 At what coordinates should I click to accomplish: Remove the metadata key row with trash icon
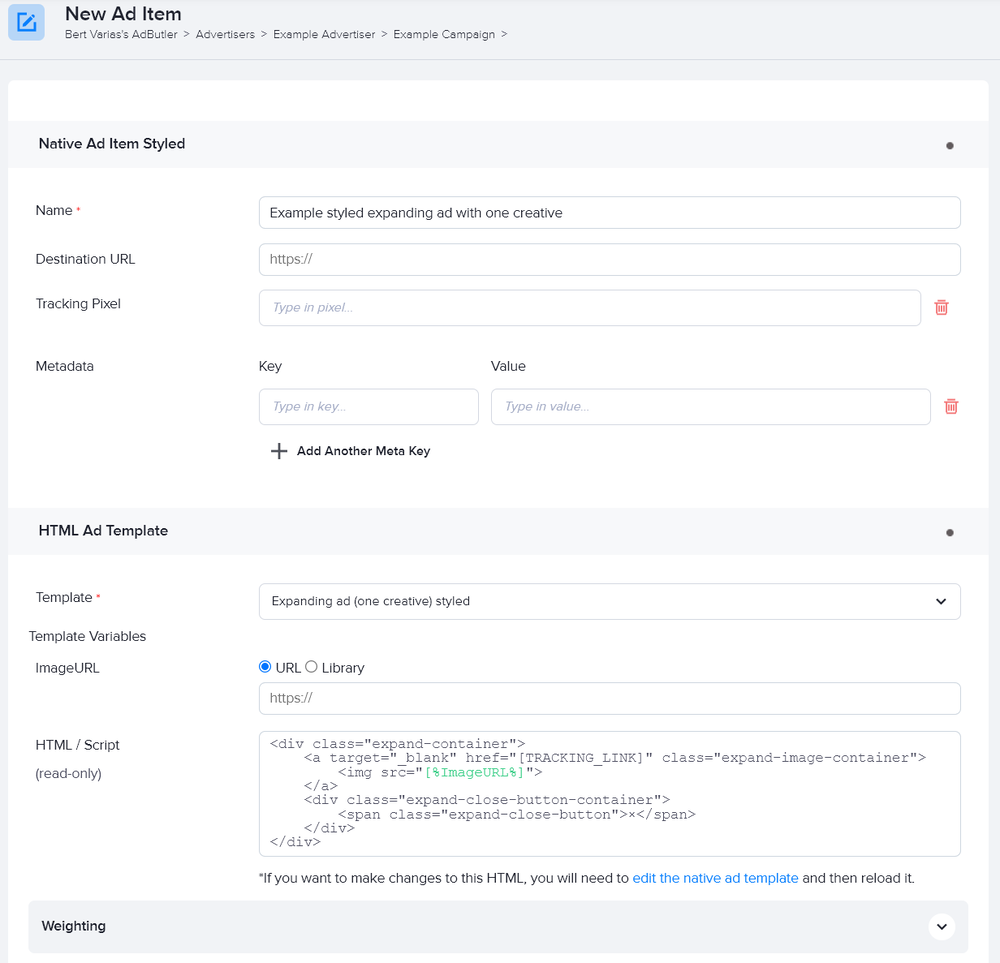(x=951, y=406)
